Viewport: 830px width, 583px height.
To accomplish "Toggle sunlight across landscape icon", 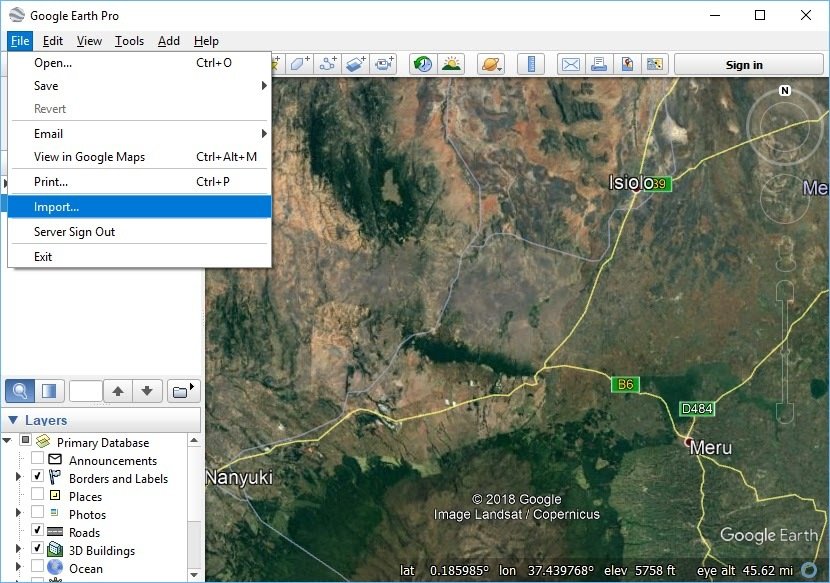I will (451, 65).
